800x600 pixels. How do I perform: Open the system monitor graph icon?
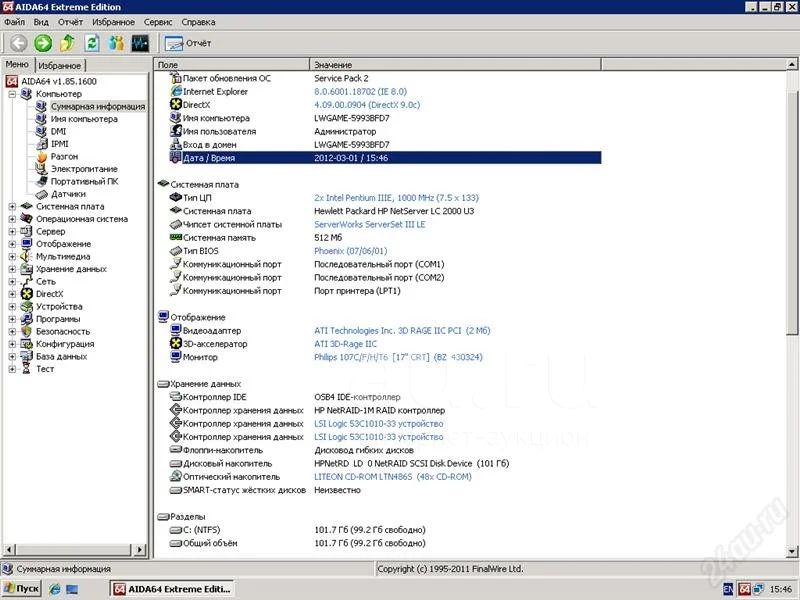click(x=140, y=43)
